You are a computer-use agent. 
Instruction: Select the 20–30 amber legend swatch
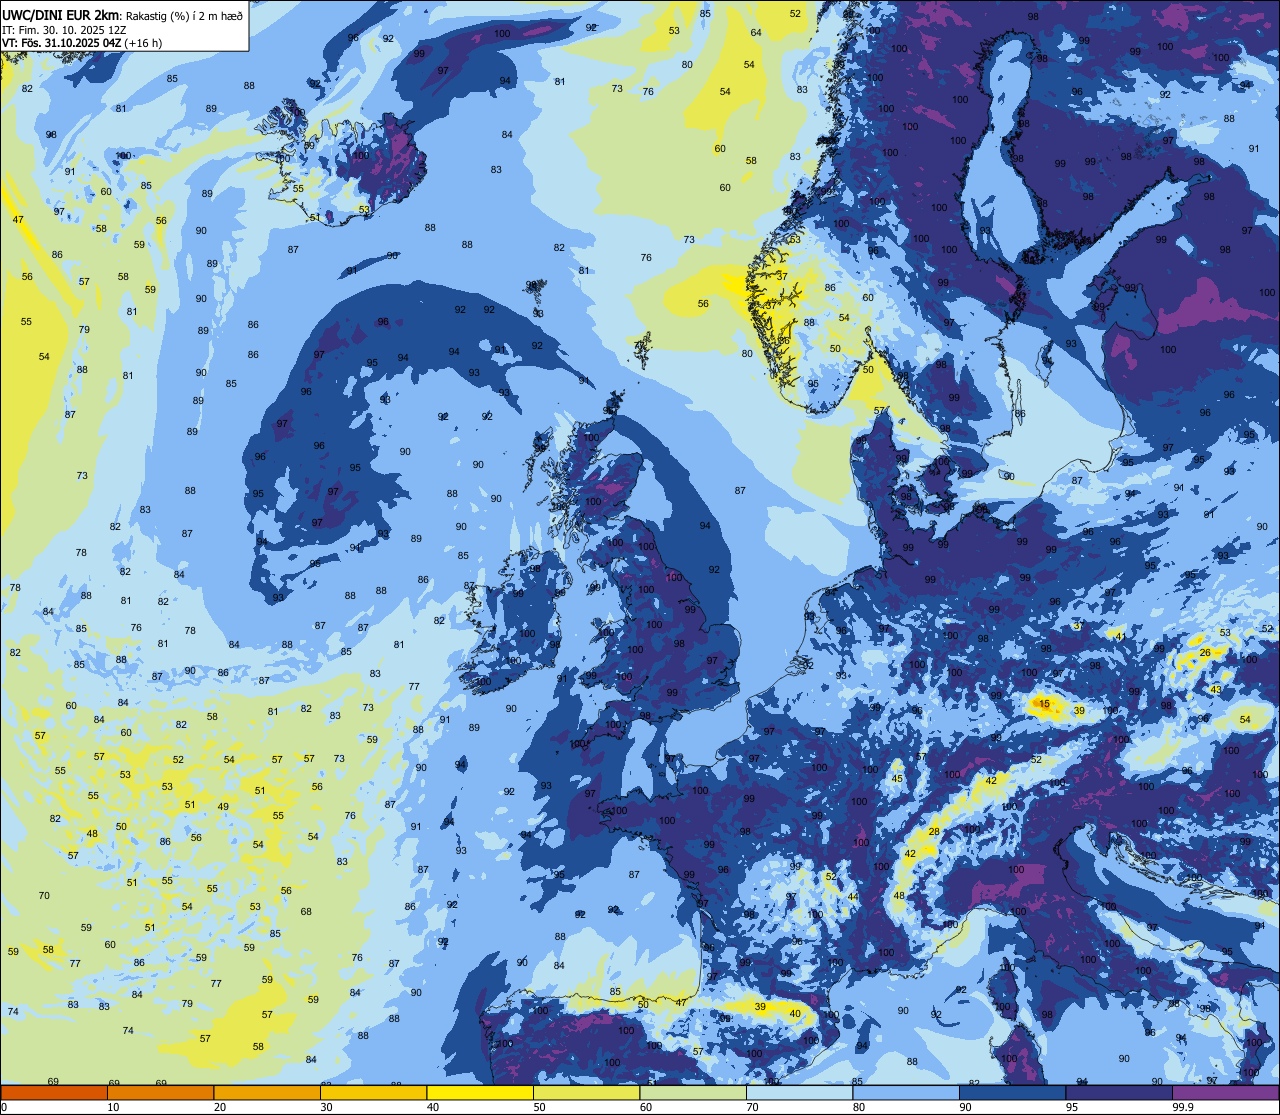pyautogui.click(x=267, y=1092)
